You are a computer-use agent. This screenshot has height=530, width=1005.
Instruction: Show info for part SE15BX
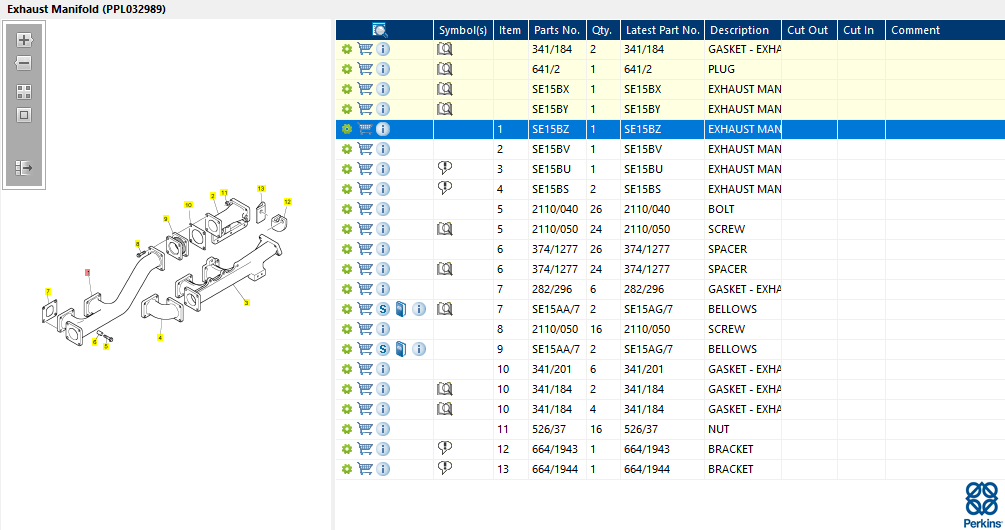[x=383, y=89]
